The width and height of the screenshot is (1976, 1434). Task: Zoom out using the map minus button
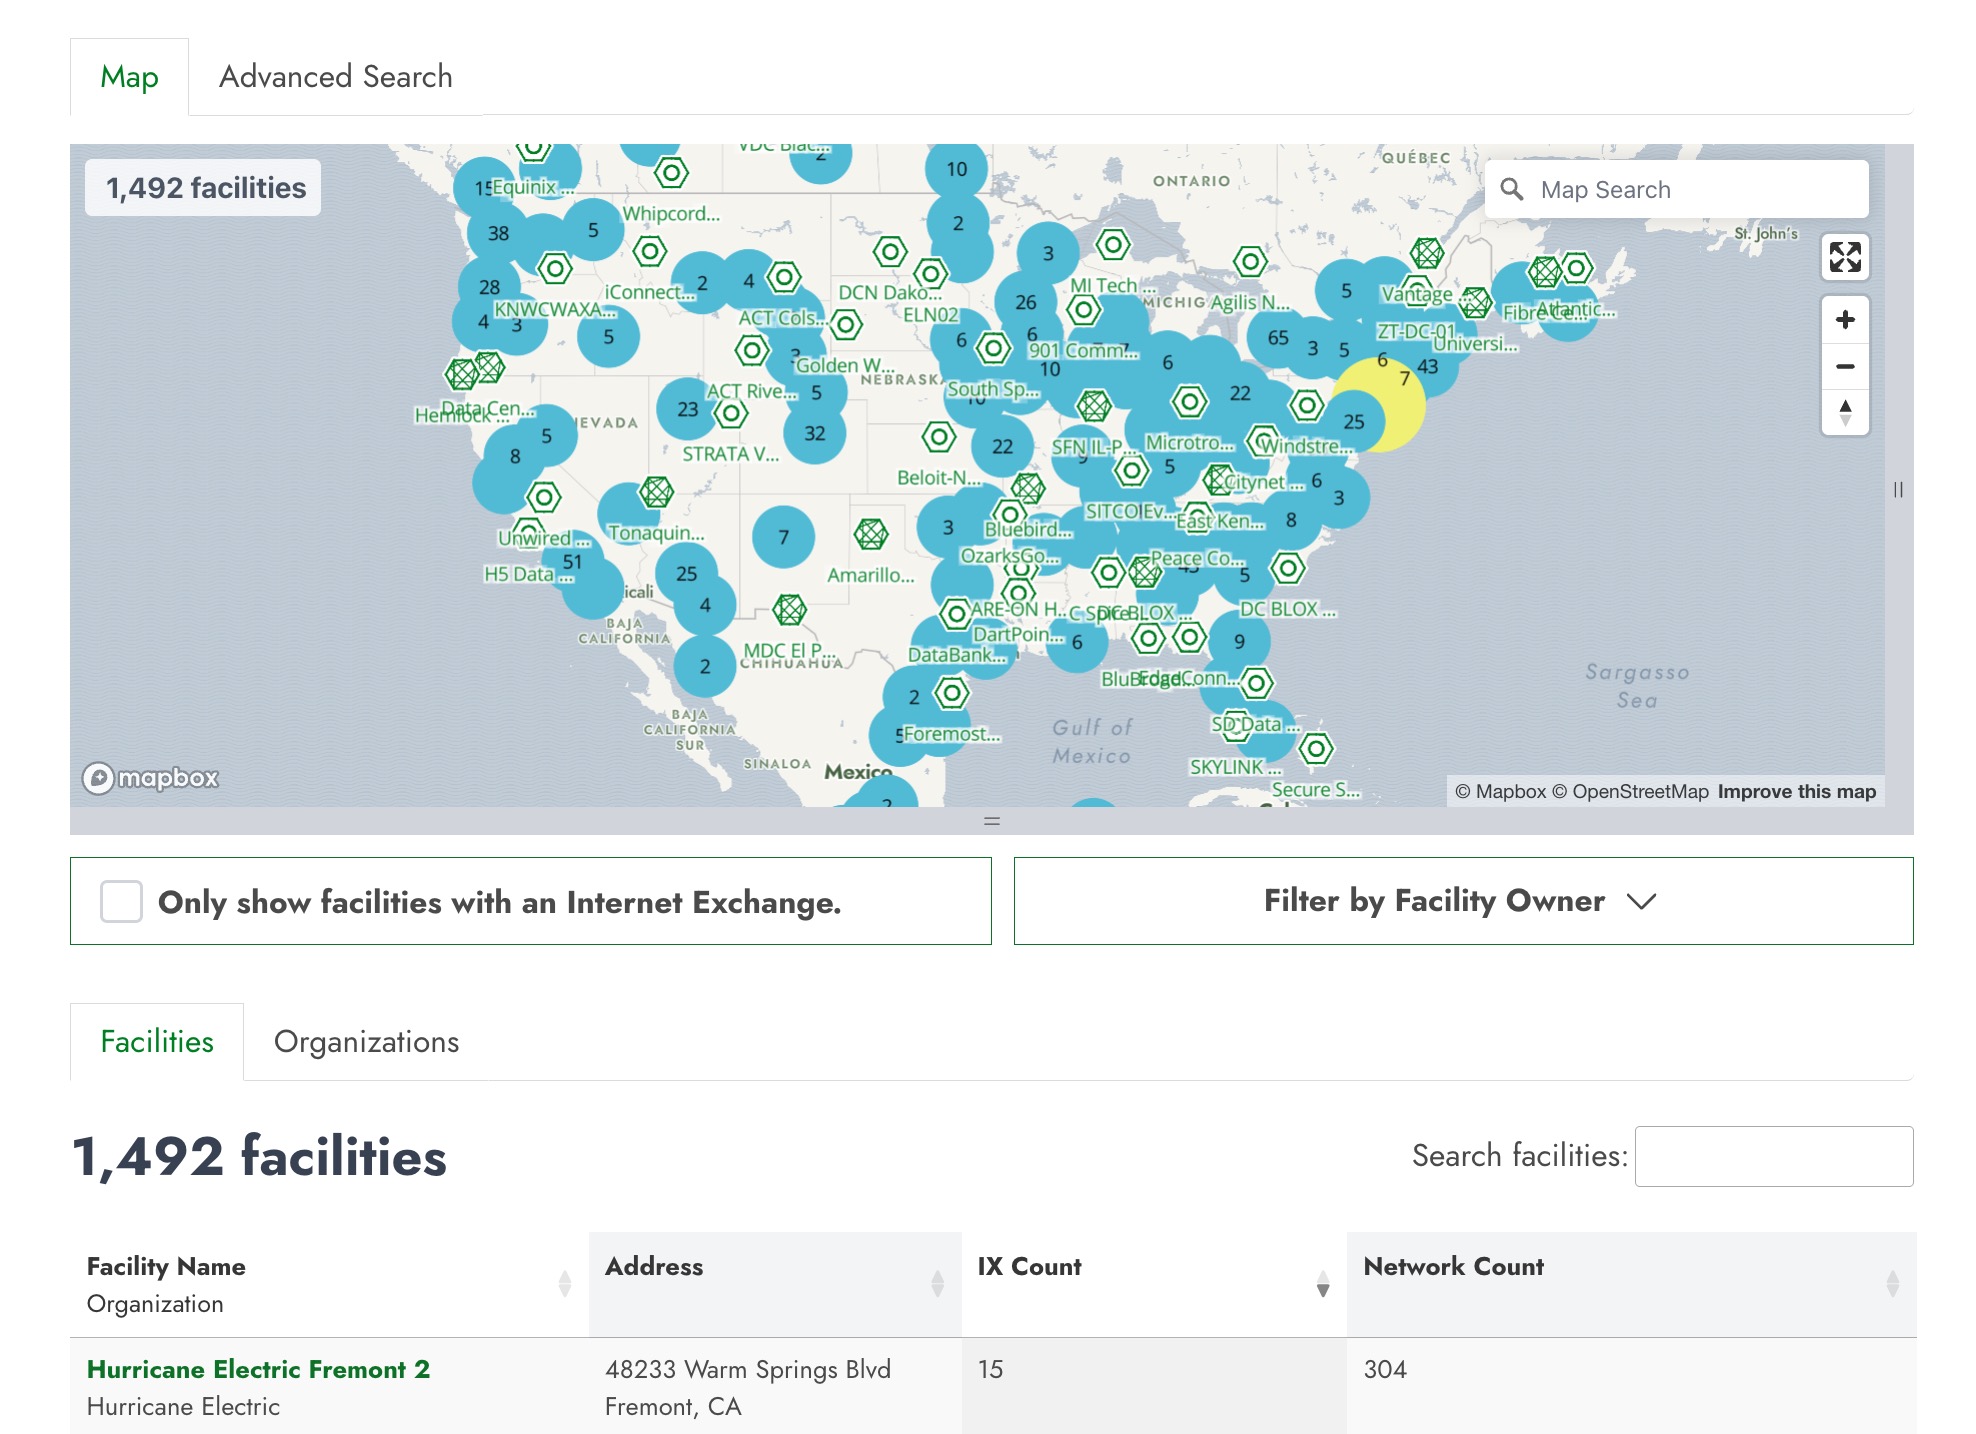tap(1845, 366)
